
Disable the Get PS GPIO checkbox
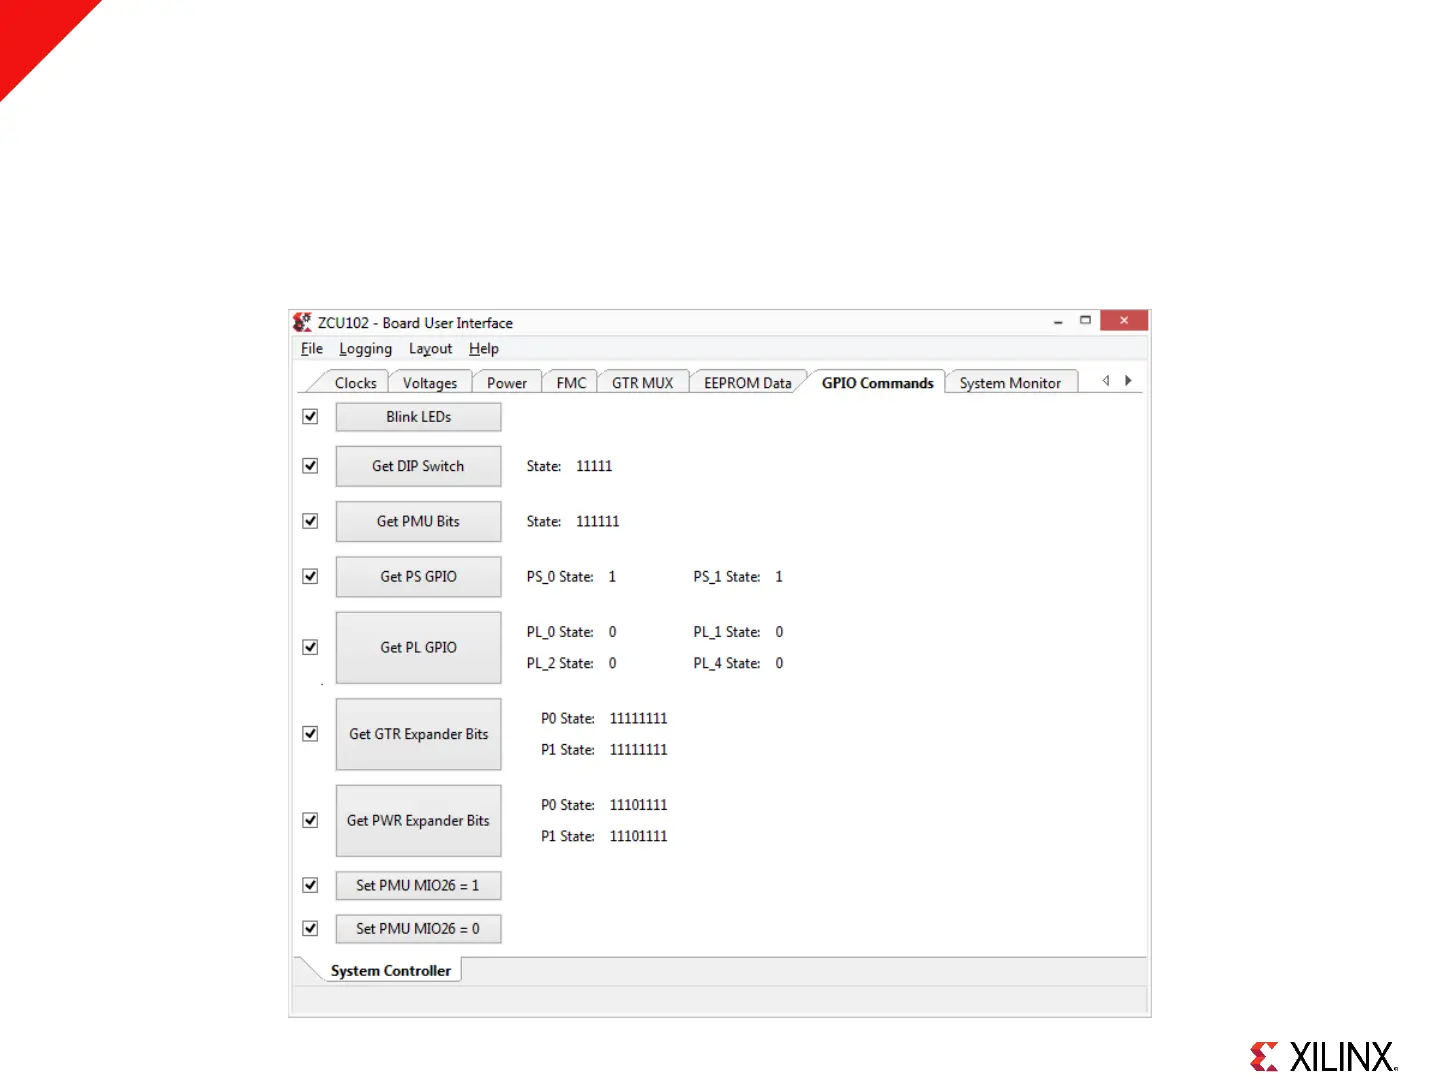(x=310, y=576)
